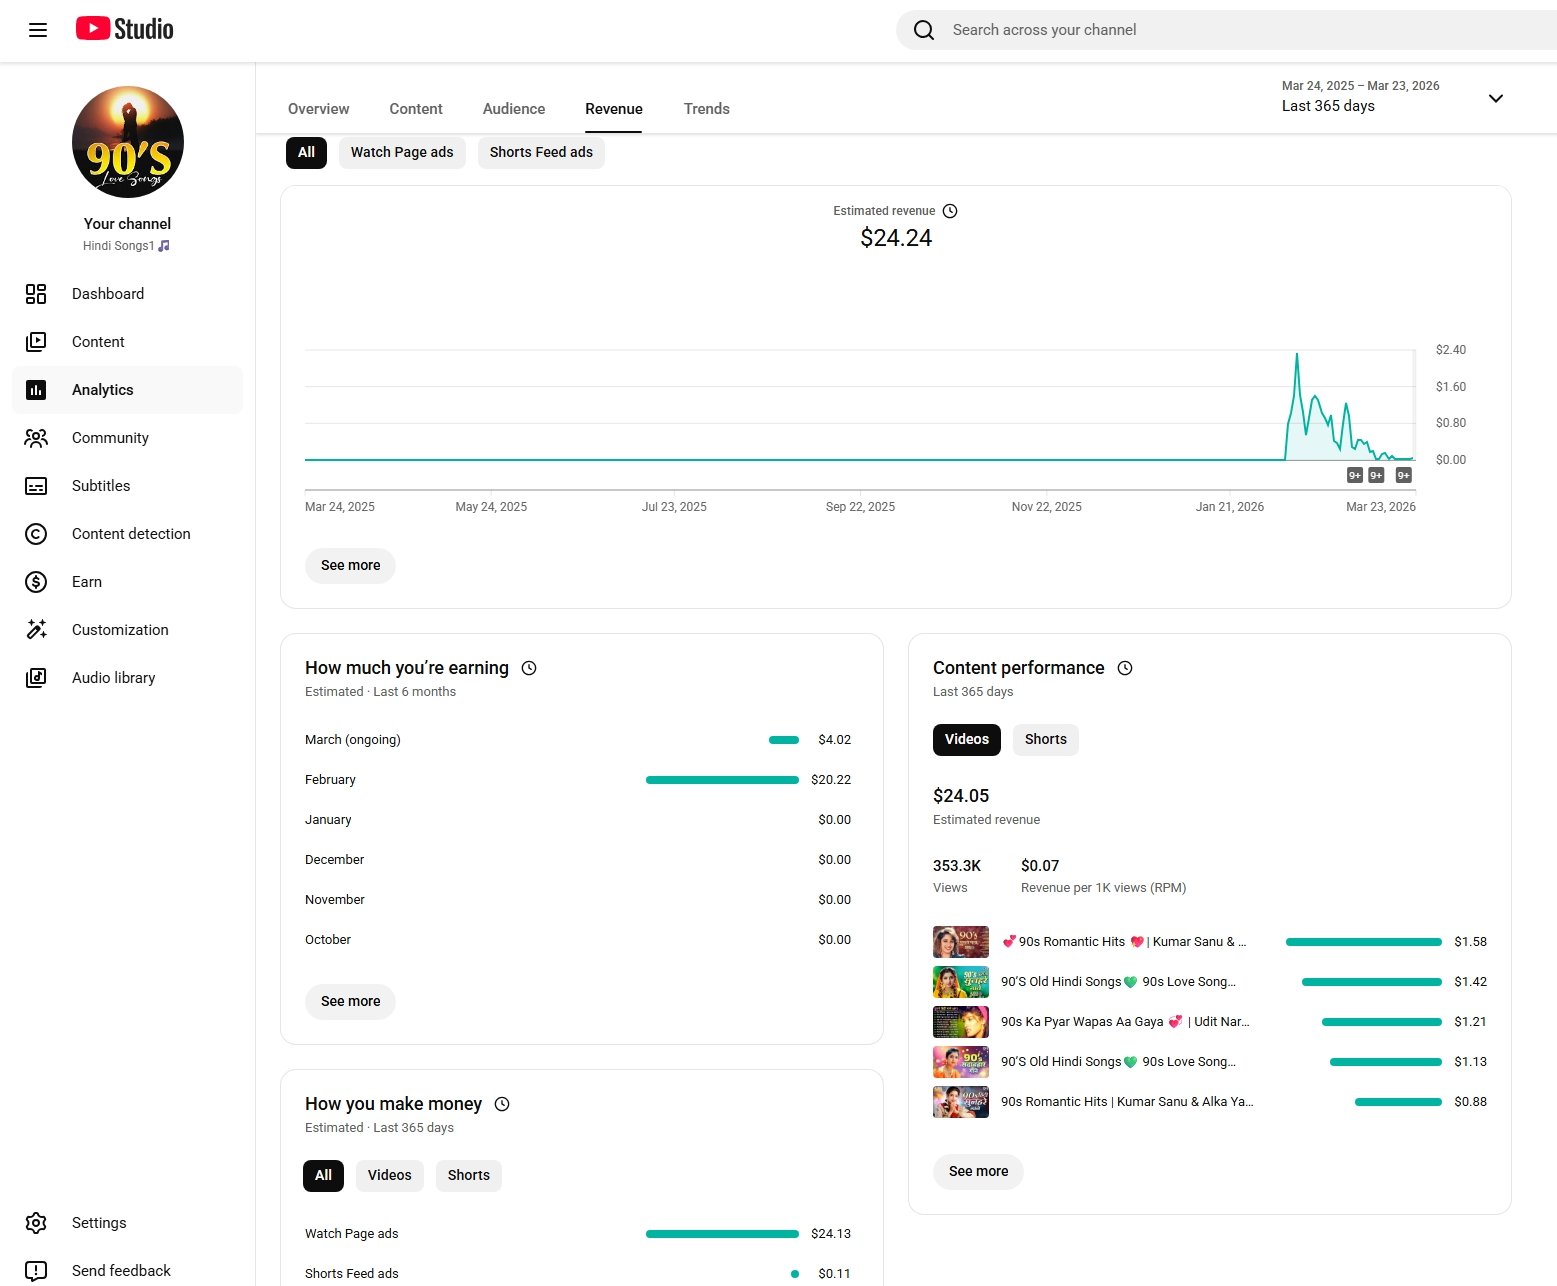The image size is (1557, 1286).
Task: Click Send feedback in sidebar
Action: click(x=121, y=1271)
